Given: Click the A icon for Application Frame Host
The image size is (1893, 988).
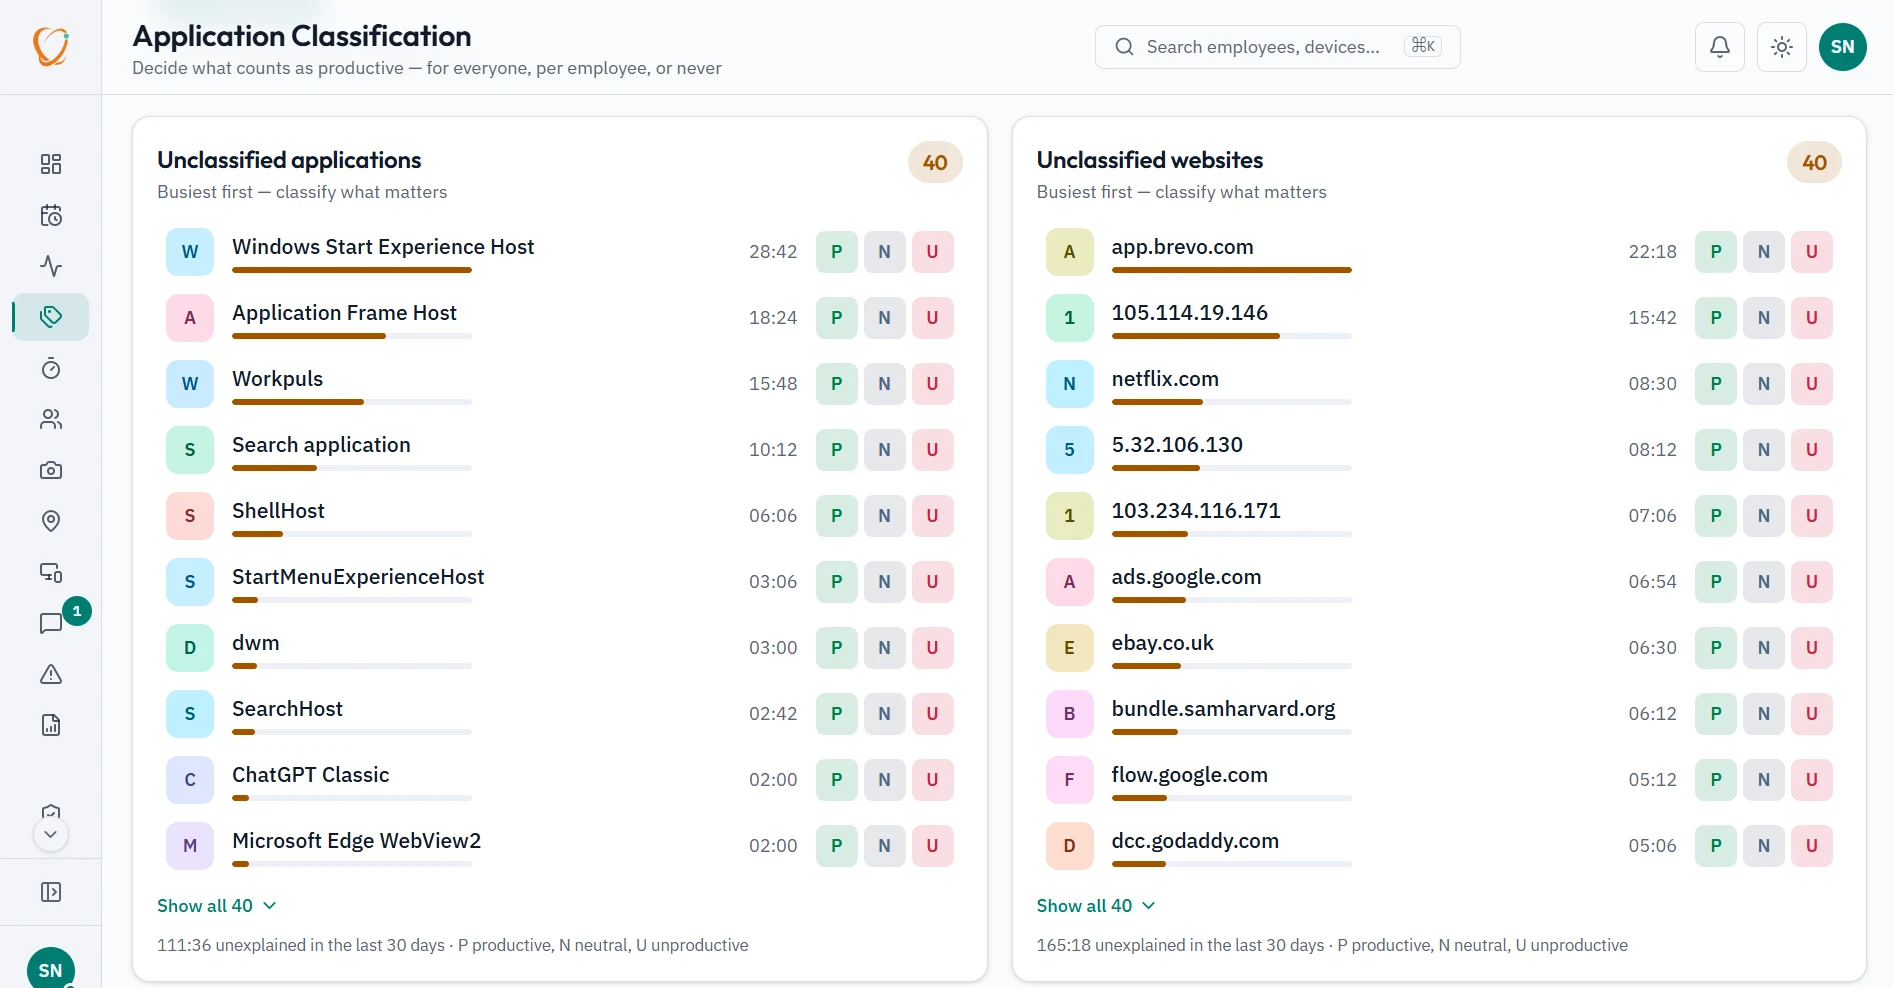Looking at the screenshot, I should pos(190,318).
